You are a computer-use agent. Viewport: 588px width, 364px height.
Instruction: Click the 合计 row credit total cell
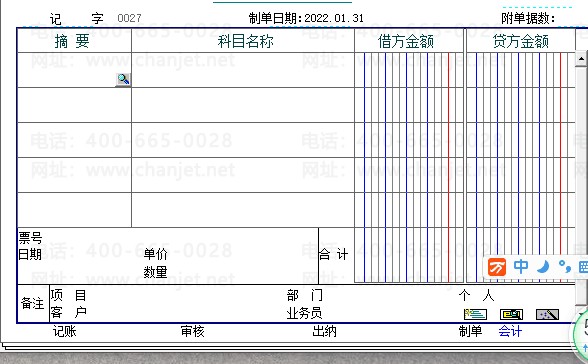[x=520, y=255]
